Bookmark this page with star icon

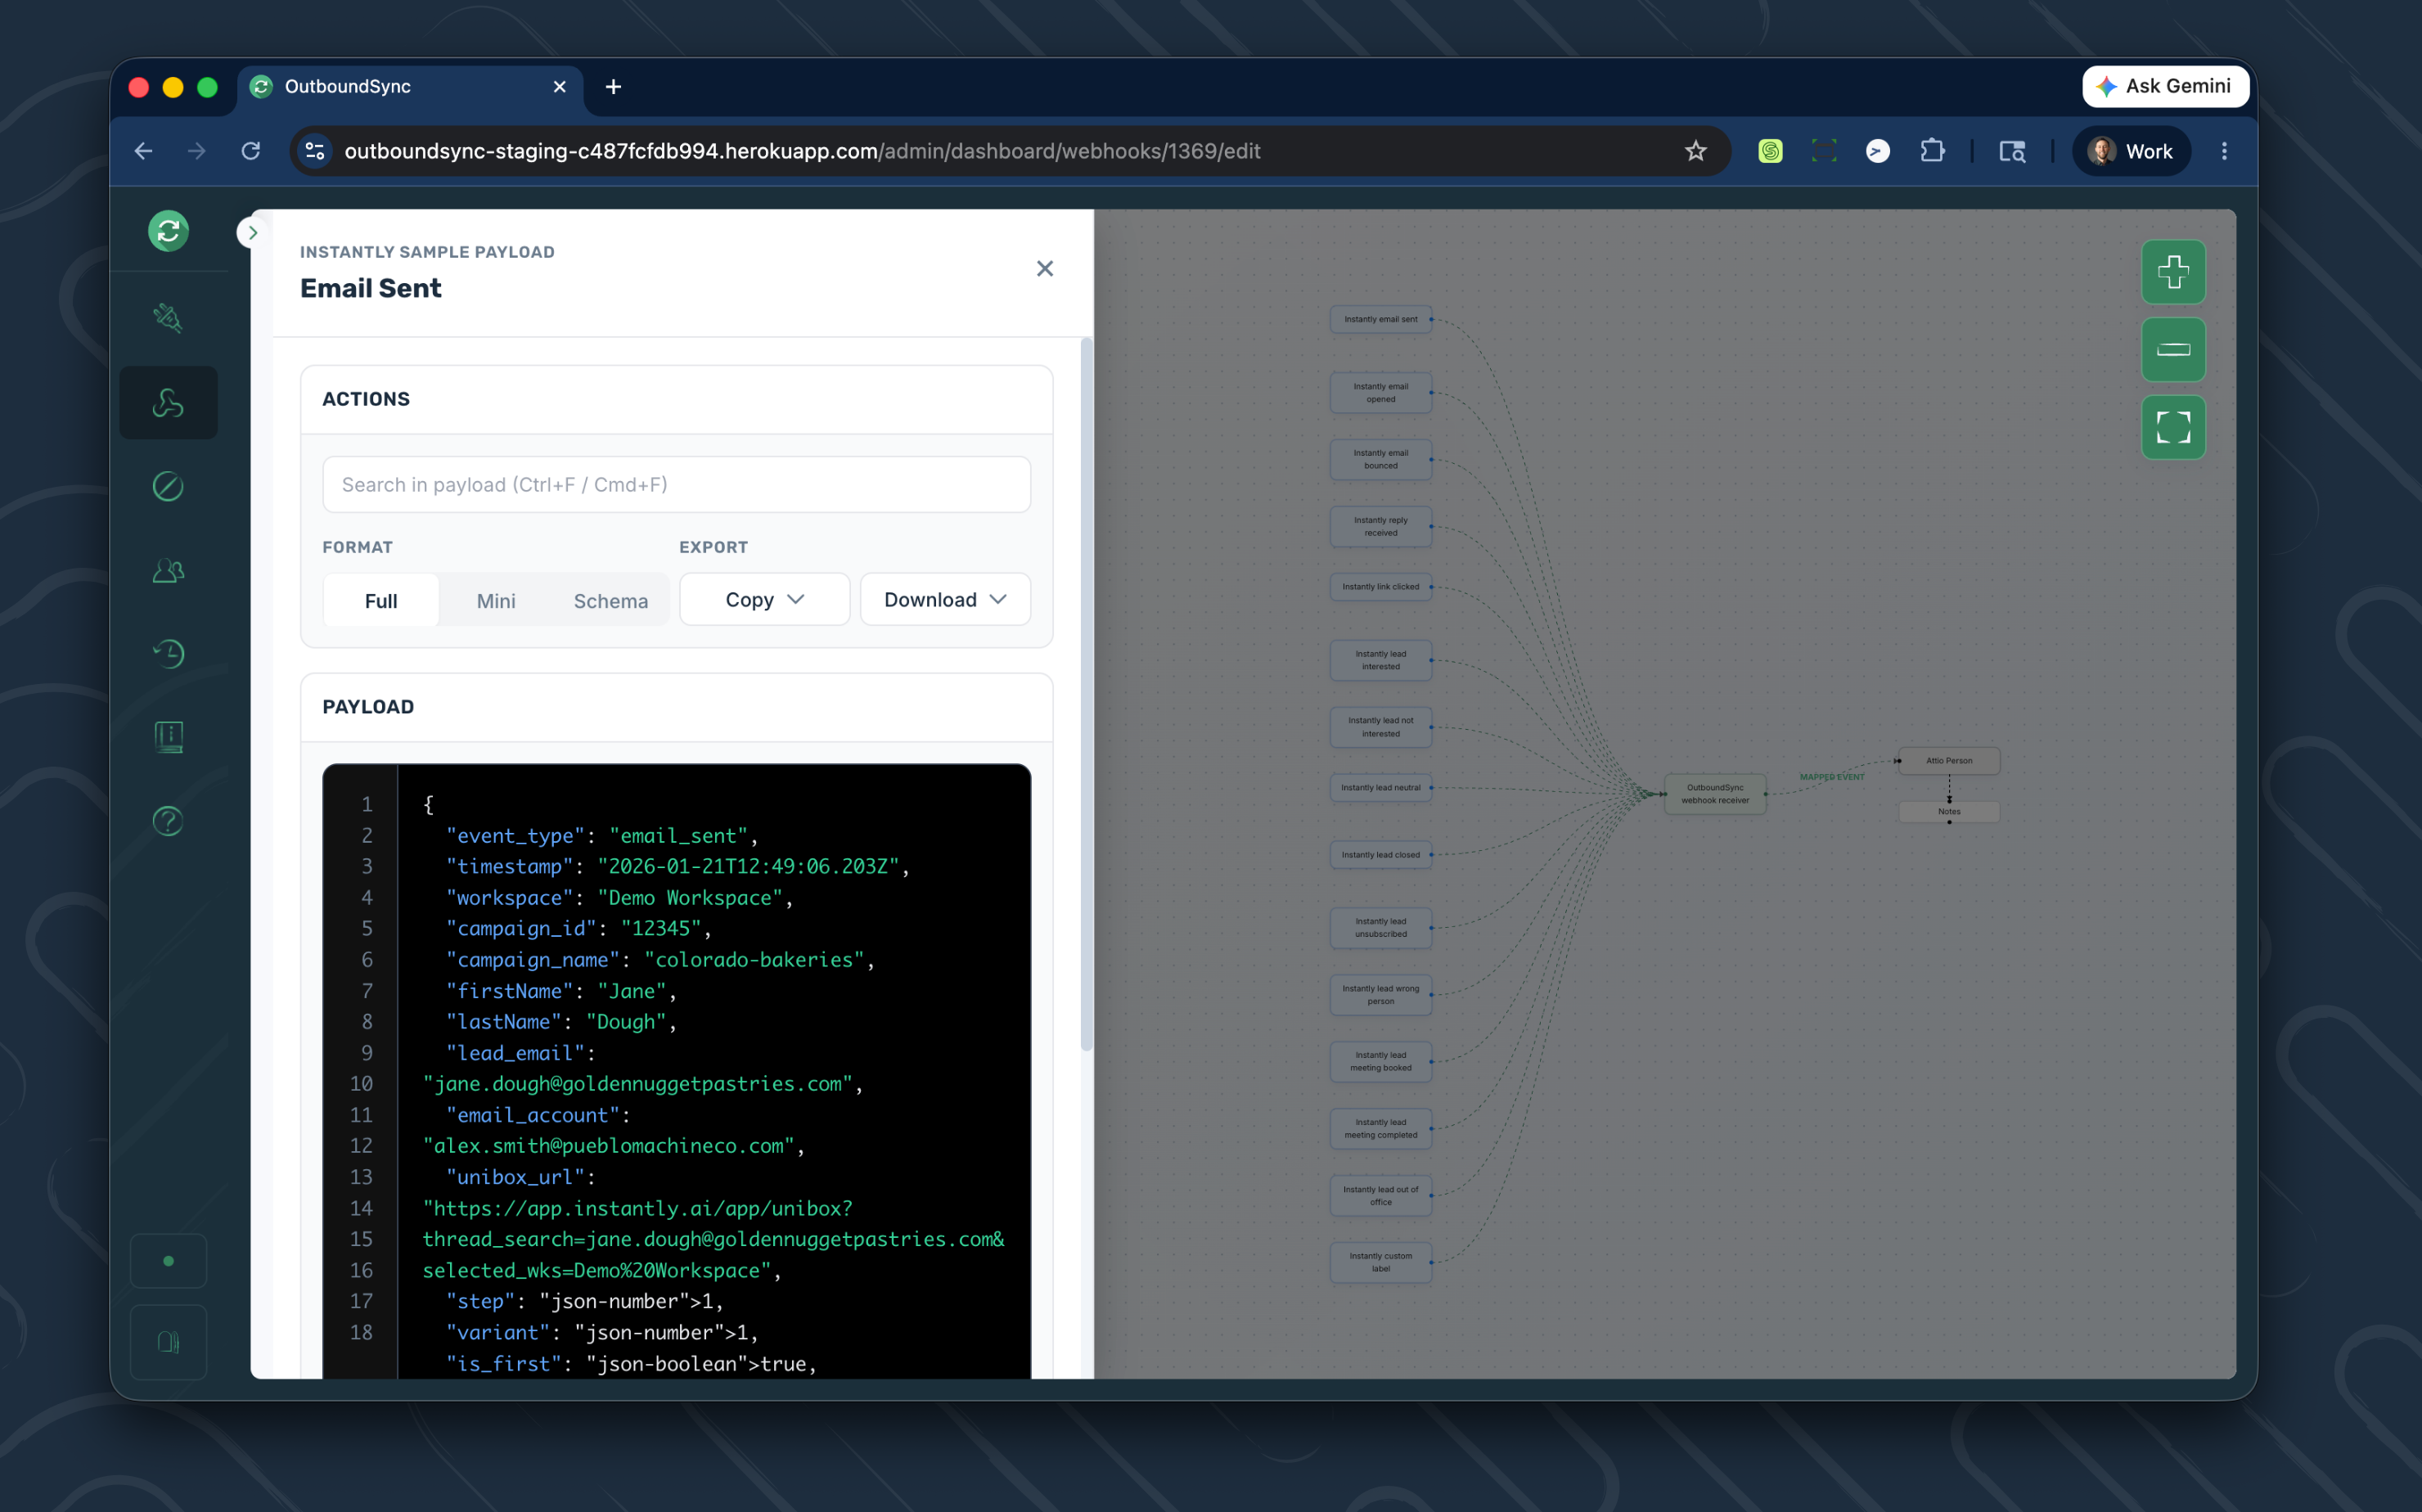pyautogui.click(x=1695, y=151)
